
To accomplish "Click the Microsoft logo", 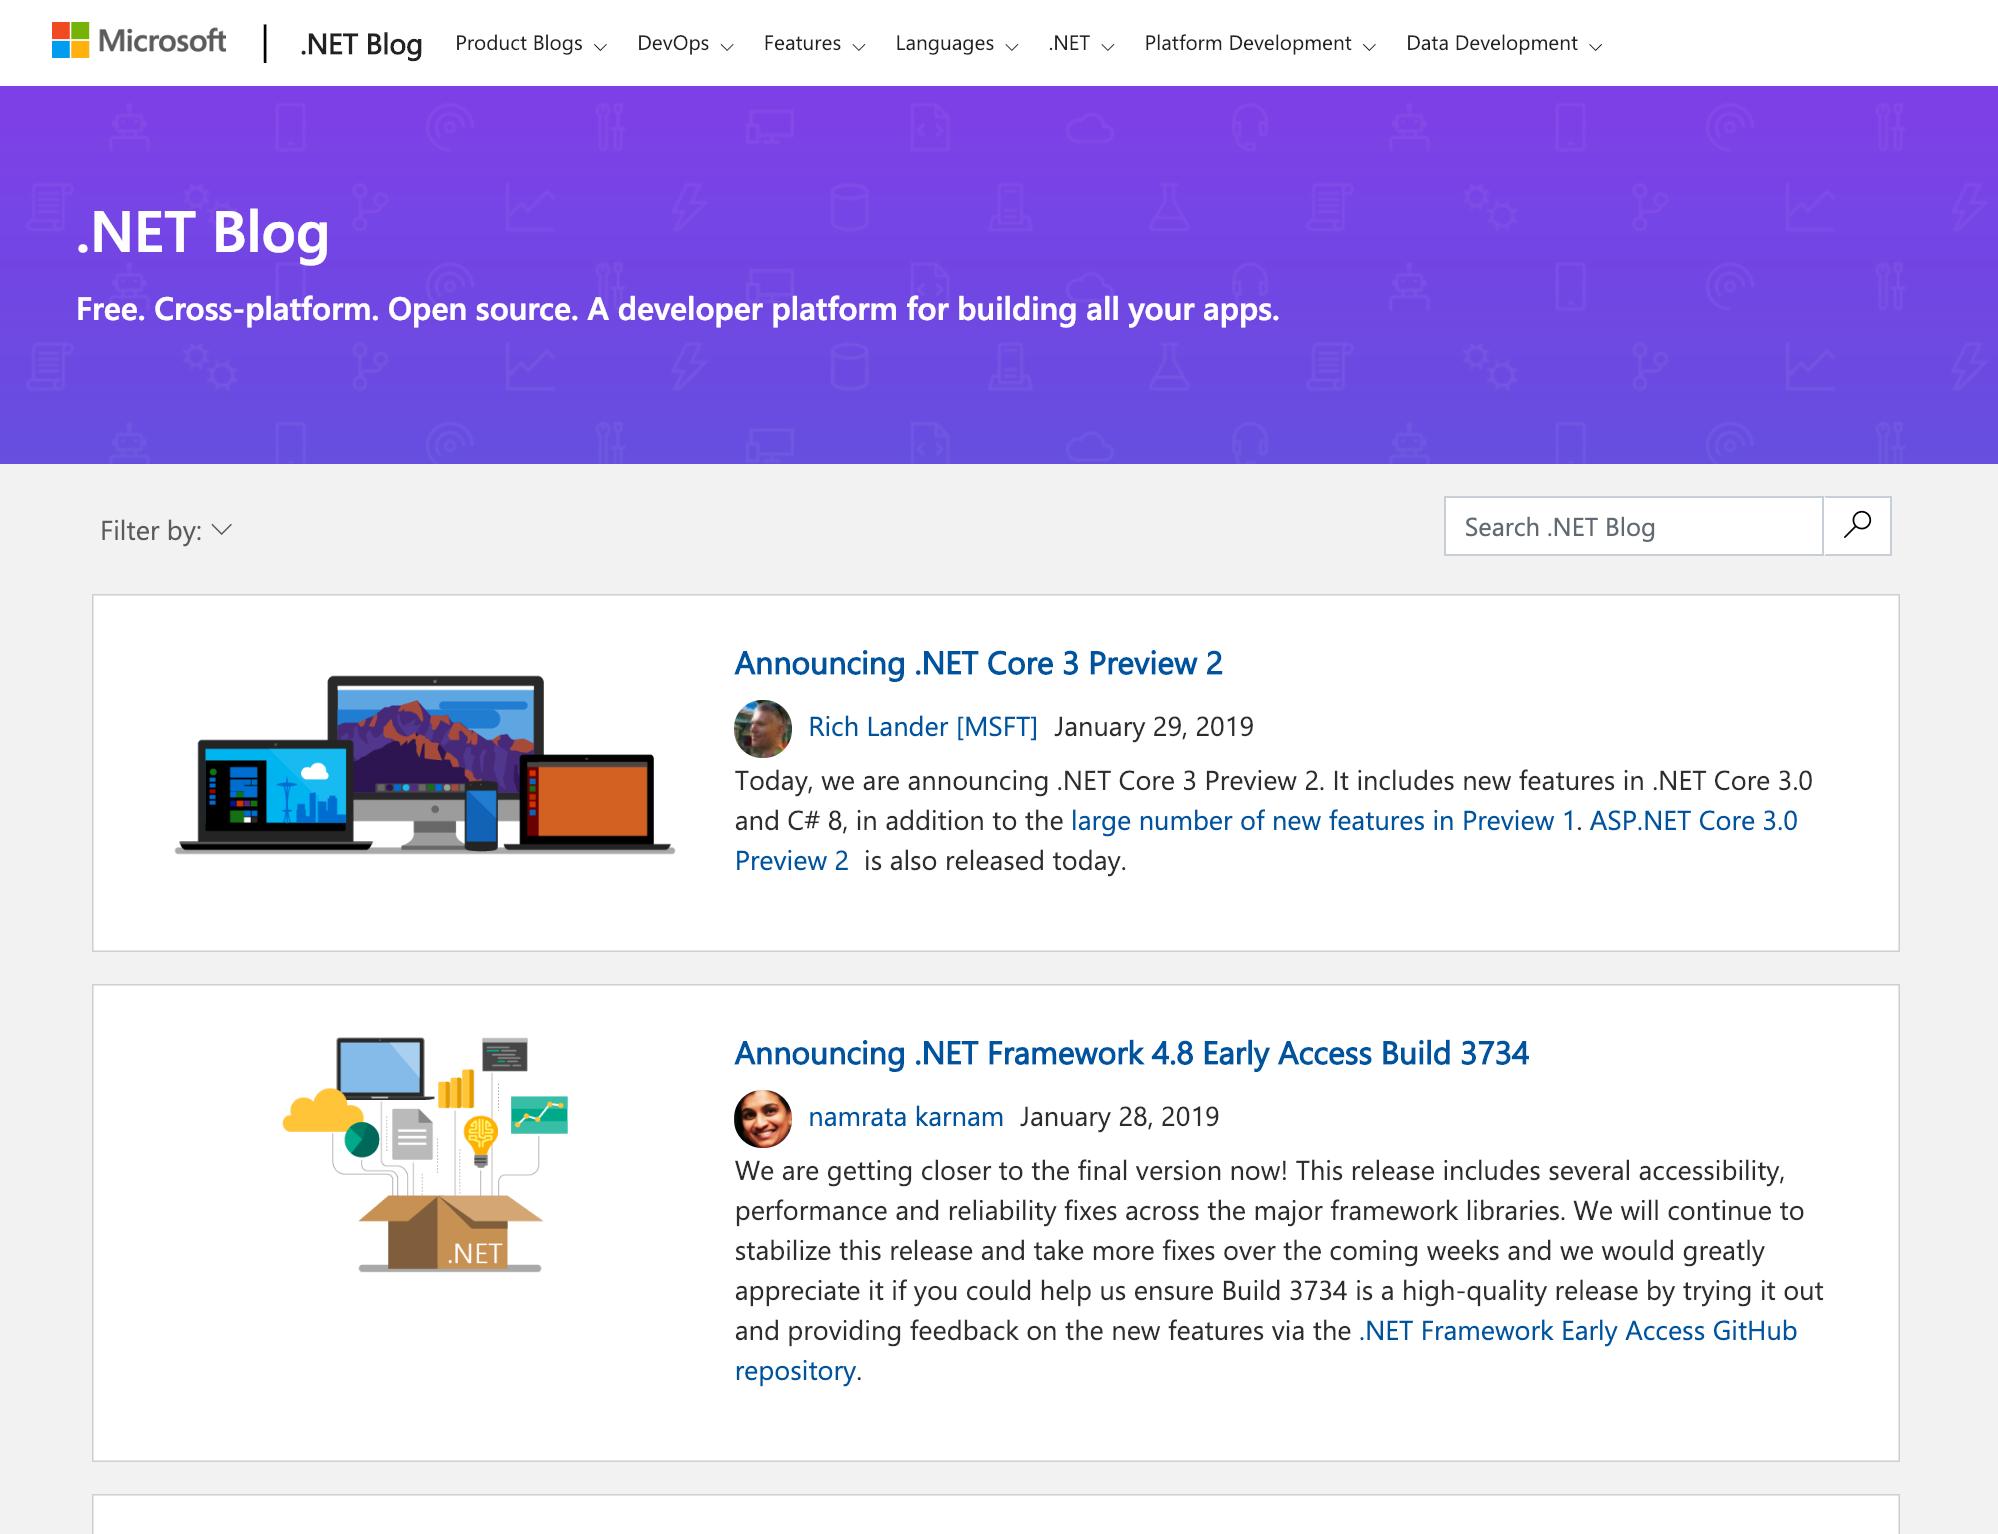I will [138, 40].
